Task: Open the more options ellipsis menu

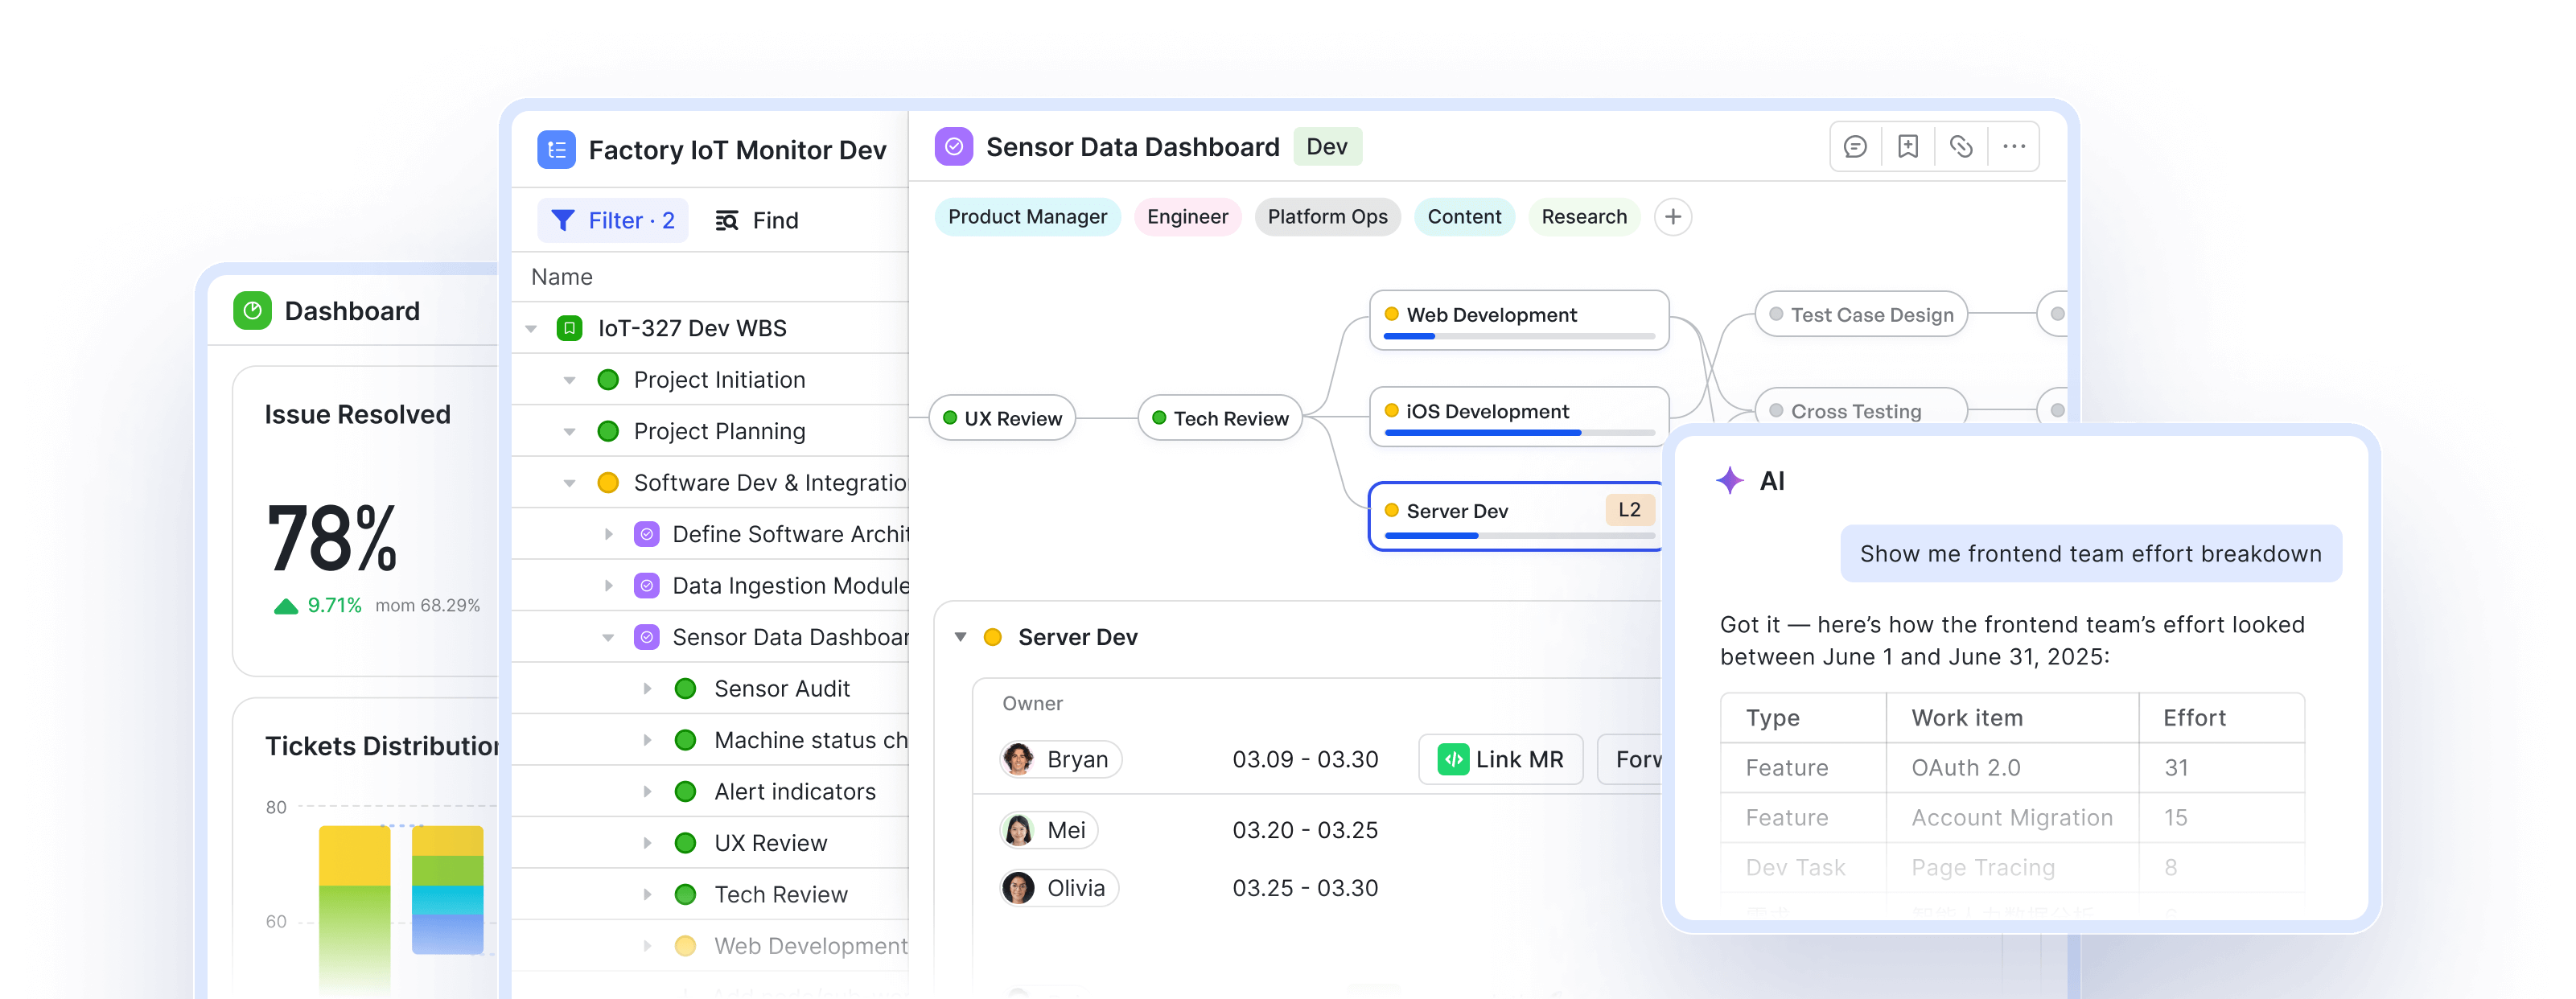Action: click(x=2014, y=147)
